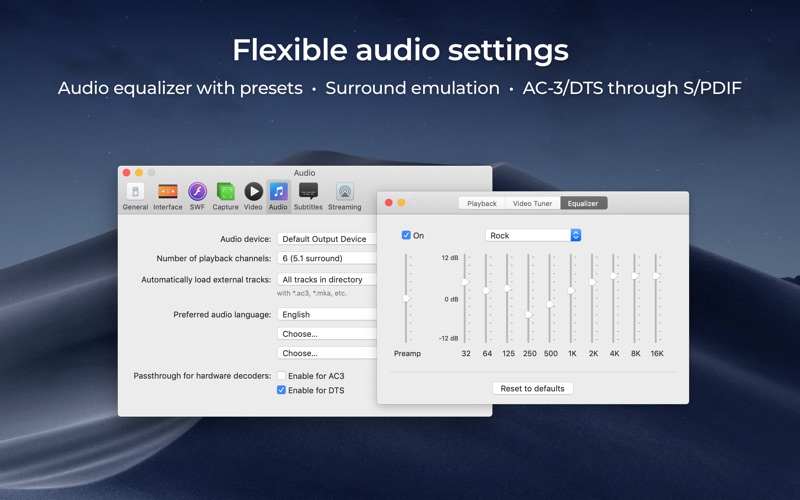The height and width of the screenshot is (500, 800).
Task: Open the Rock equalizer preset dropdown
Action: pos(533,235)
